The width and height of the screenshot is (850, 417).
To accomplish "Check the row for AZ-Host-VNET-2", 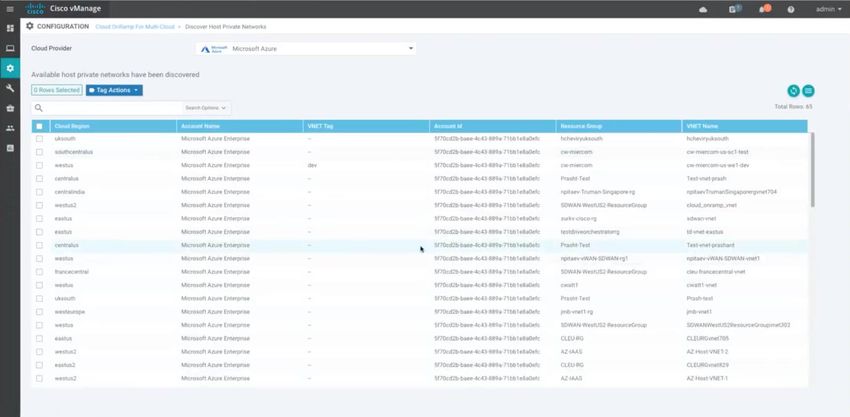I will pyautogui.click(x=39, y=352).
